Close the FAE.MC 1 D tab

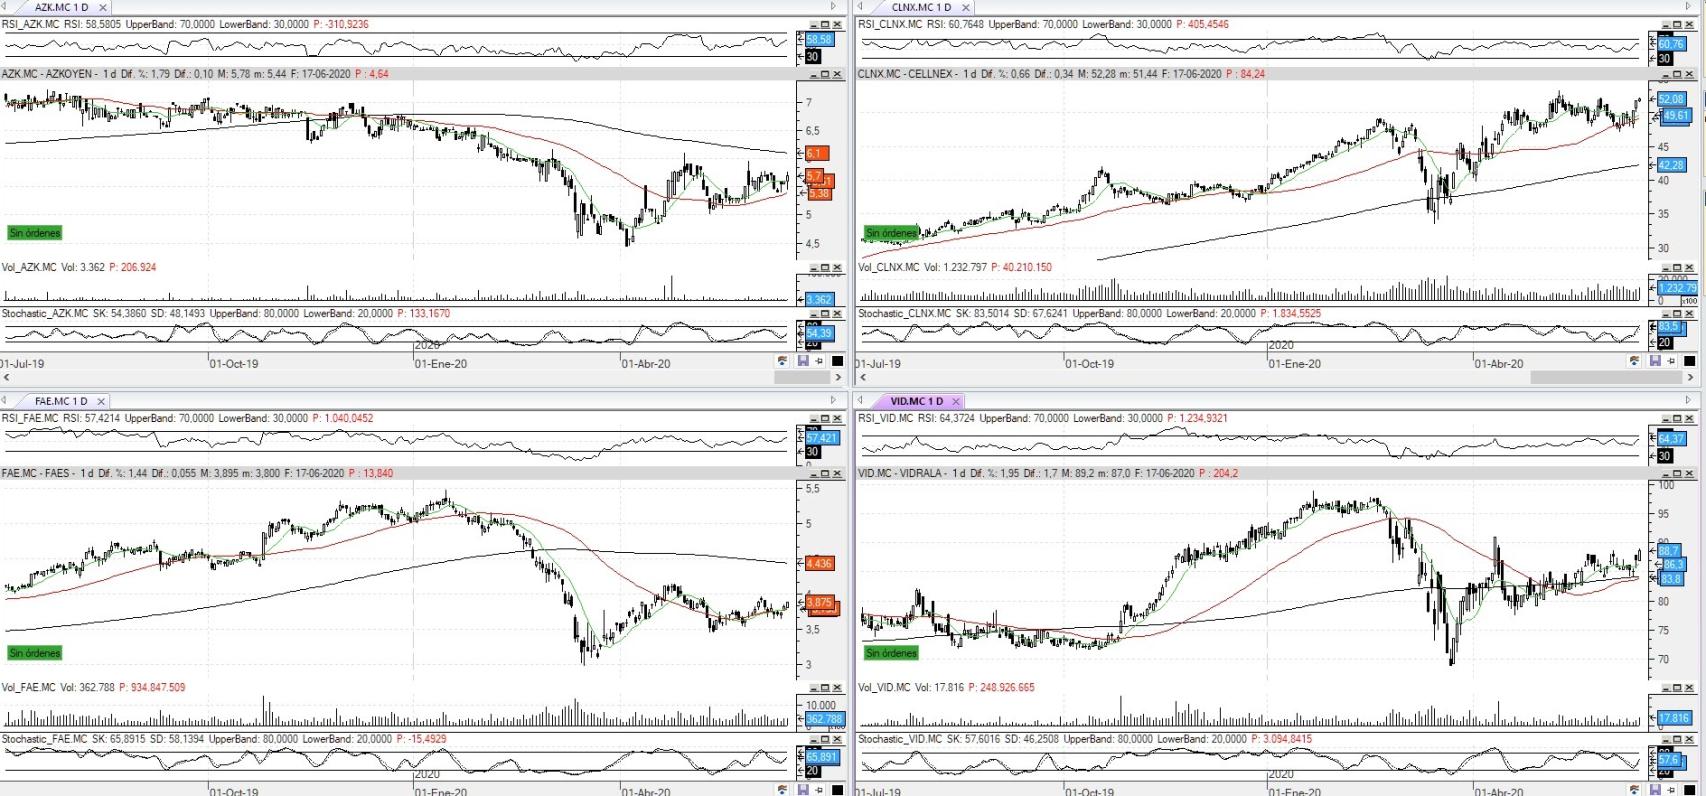point(101,401)
